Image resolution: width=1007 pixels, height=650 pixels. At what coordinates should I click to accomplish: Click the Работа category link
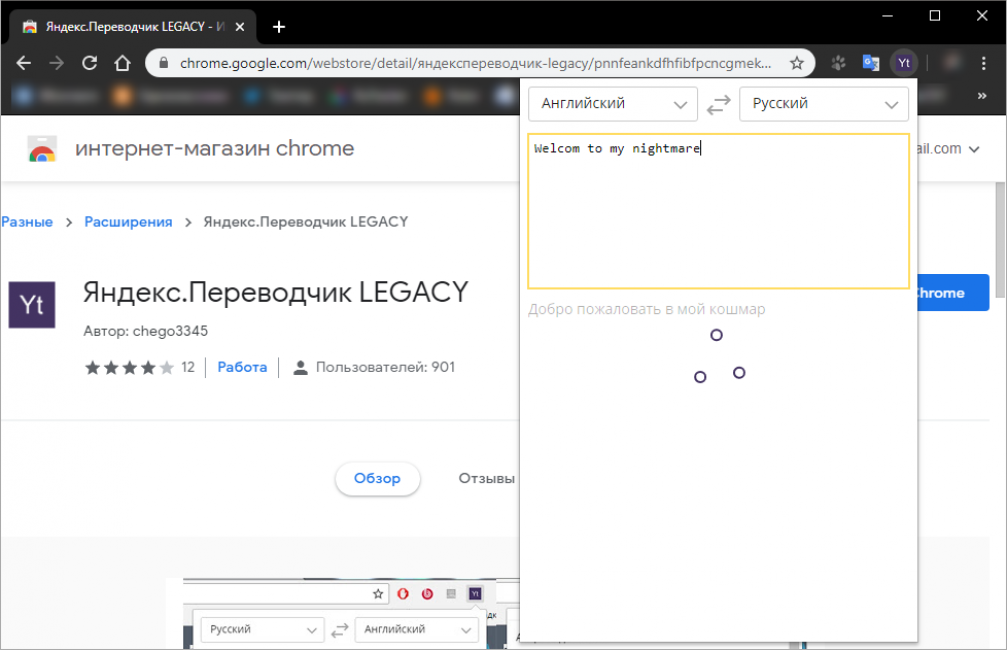242,367
